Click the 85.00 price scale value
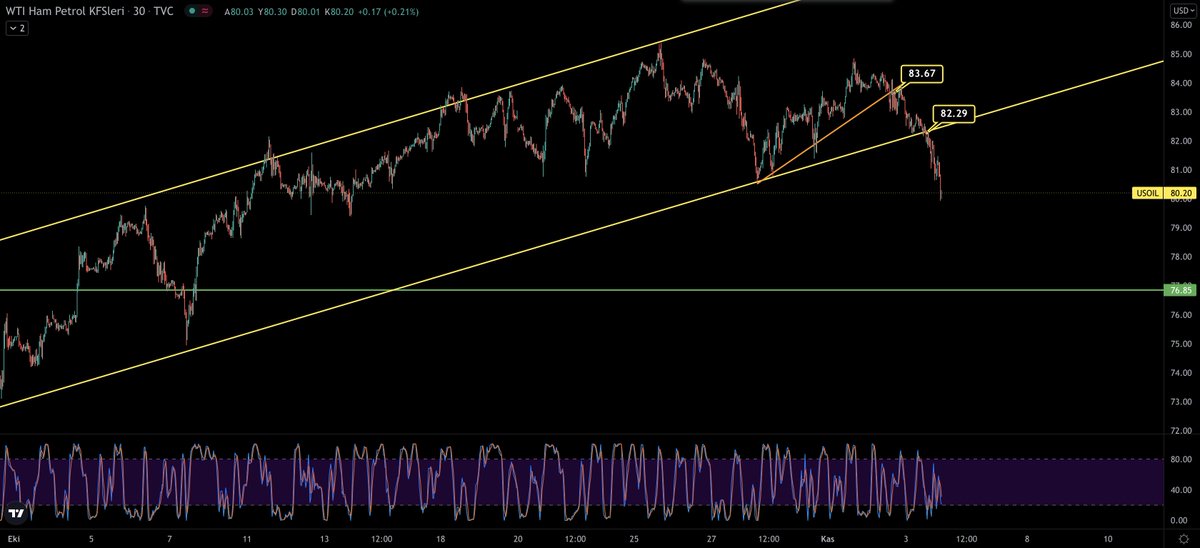The width and height of the screenshot is (1200, 548). tap(1180, 55)
